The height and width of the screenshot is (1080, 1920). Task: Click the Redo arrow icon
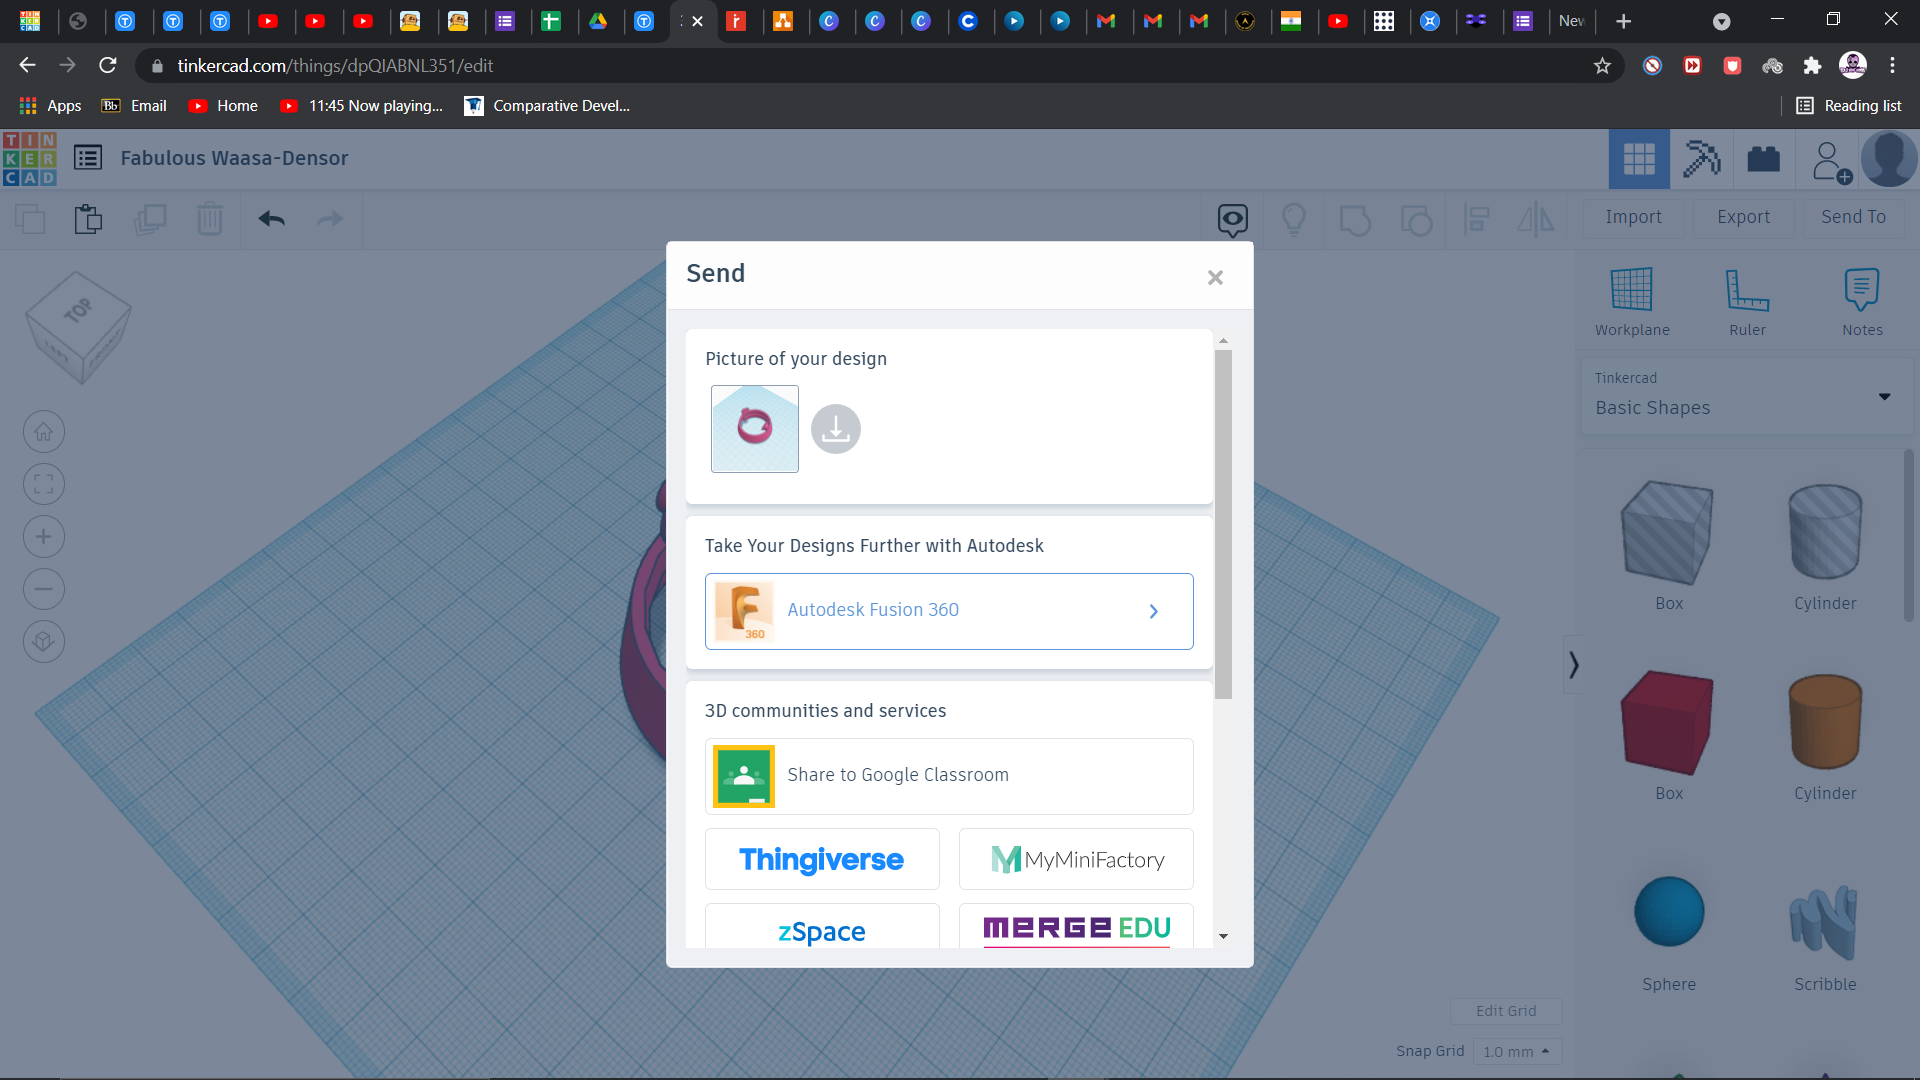[x=330, y=219]
